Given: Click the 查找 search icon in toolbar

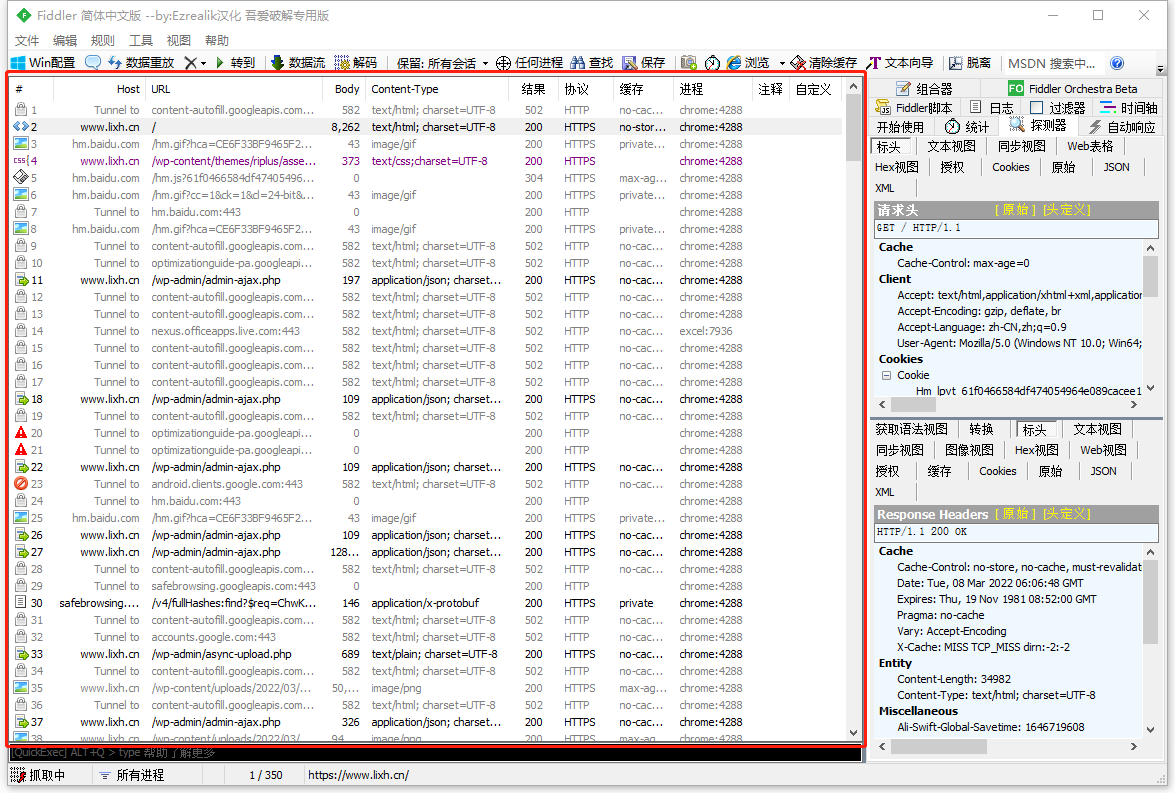Looking at the screenshot, I should (x=592, y=62).
